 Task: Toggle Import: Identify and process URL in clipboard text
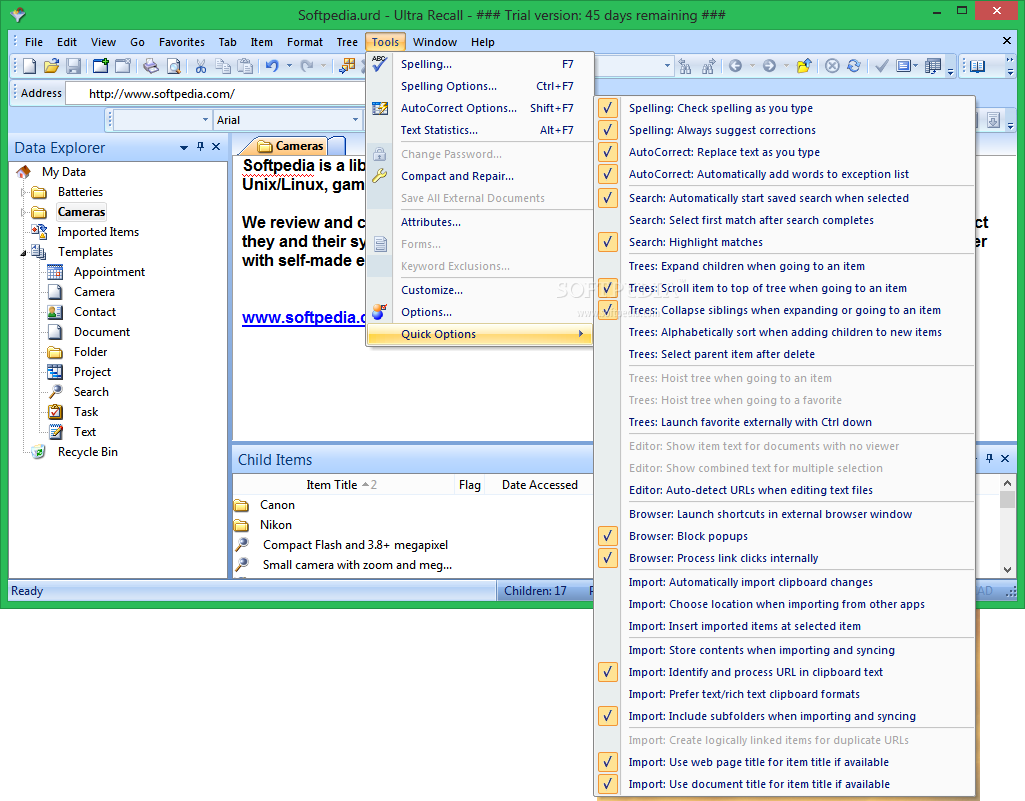(607, 672)
